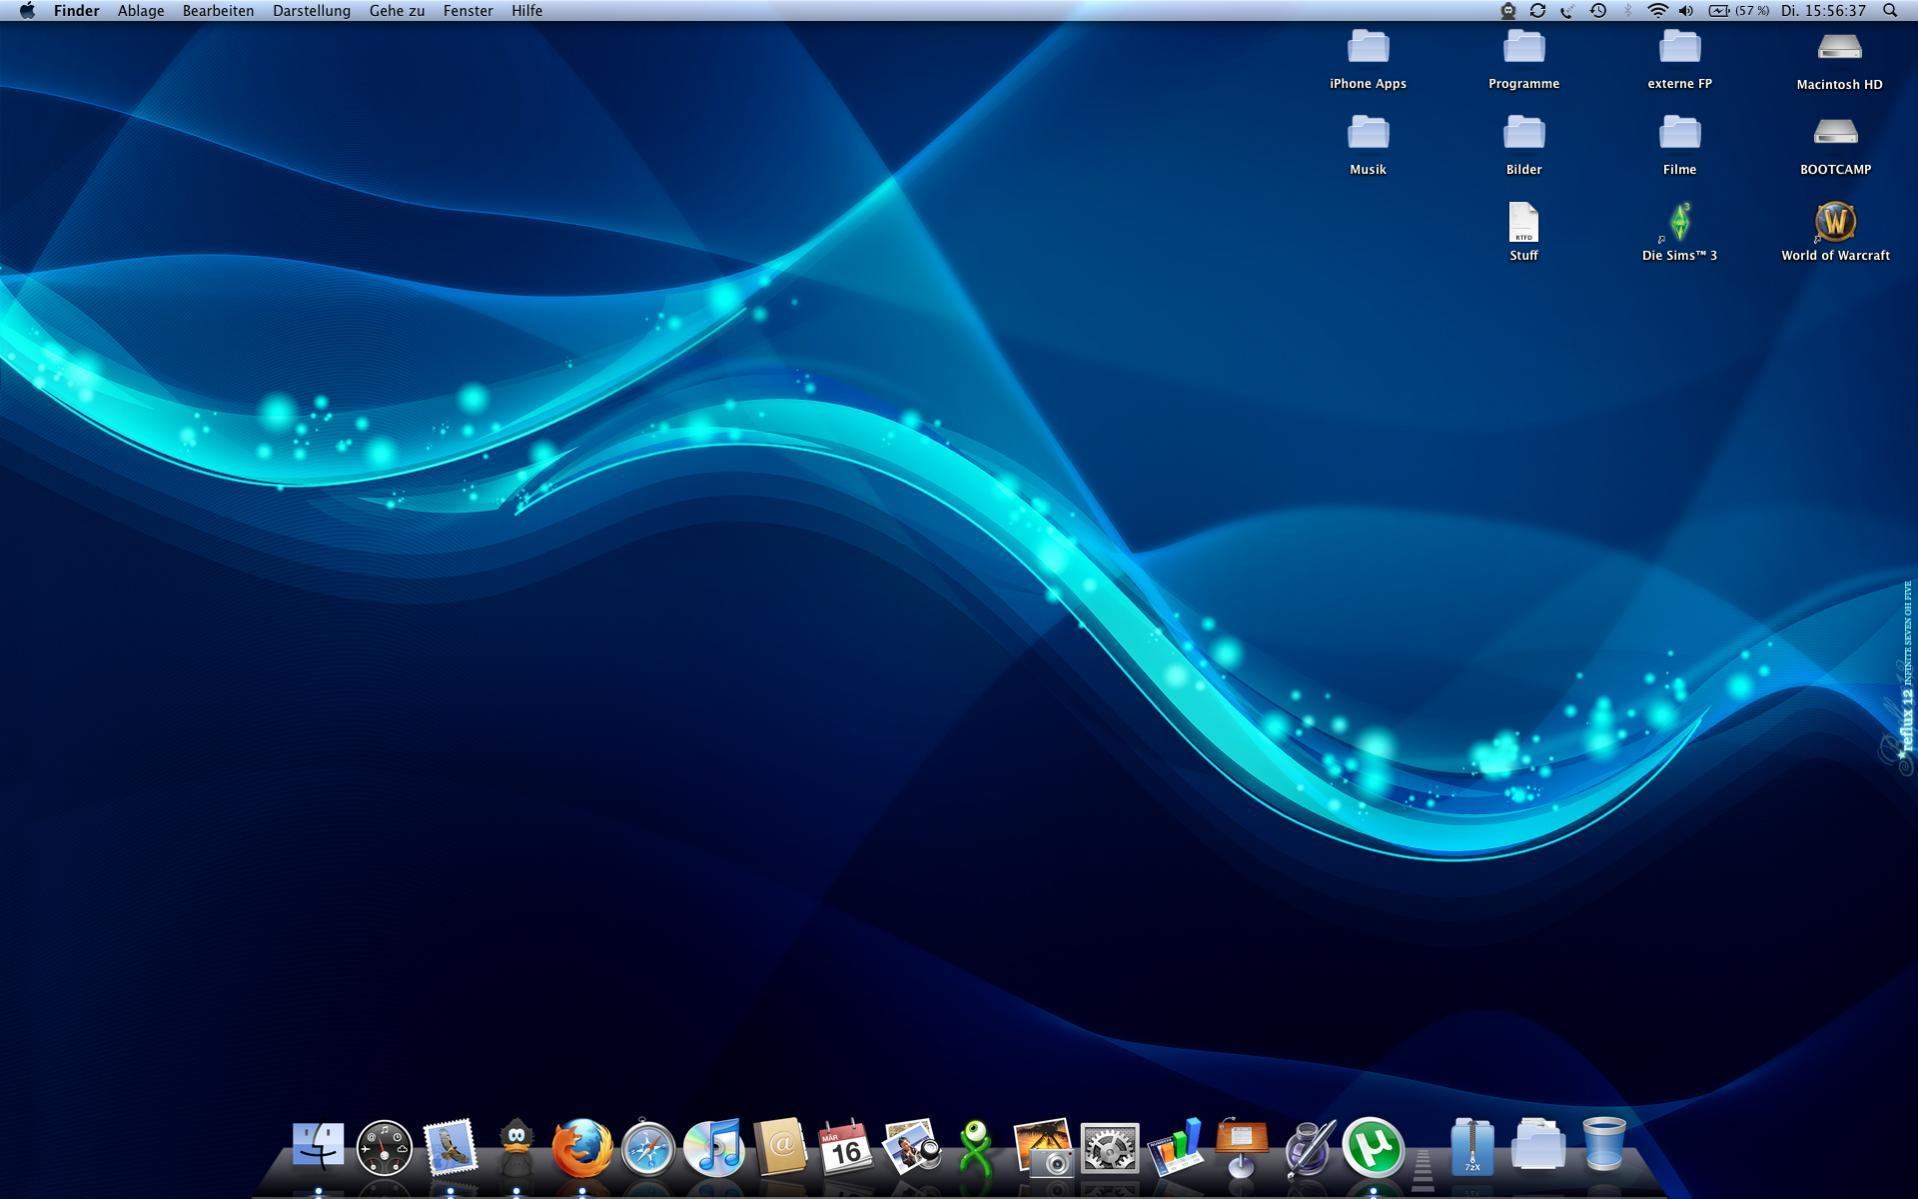Open the 7zX archive stack in Dock
The height and width of the screenshot is (1199, 1918).
[1472, 1146]
